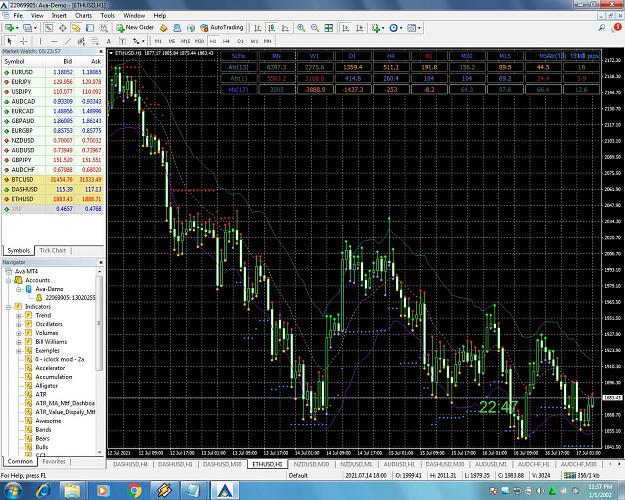Close the Market Watch panel
The width and height of the screenshot is (625, 500).
(x=101, y=51)
